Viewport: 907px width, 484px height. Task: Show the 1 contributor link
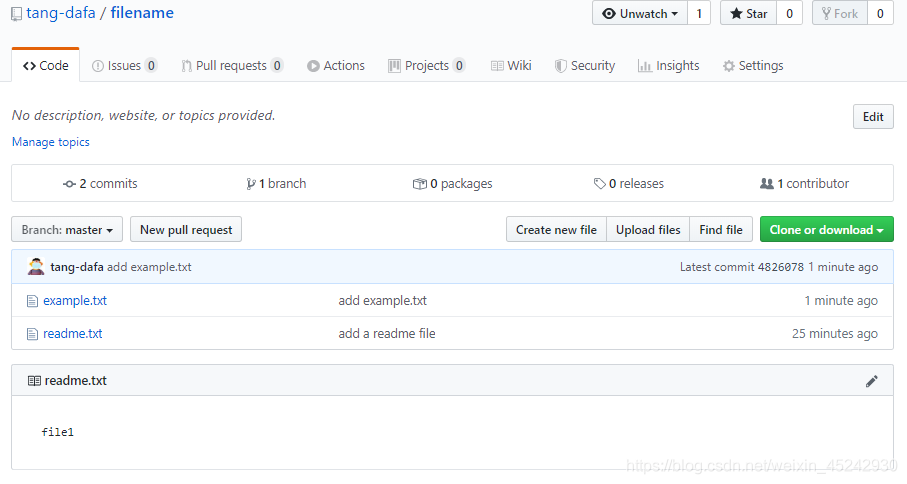tap(805, 183)
